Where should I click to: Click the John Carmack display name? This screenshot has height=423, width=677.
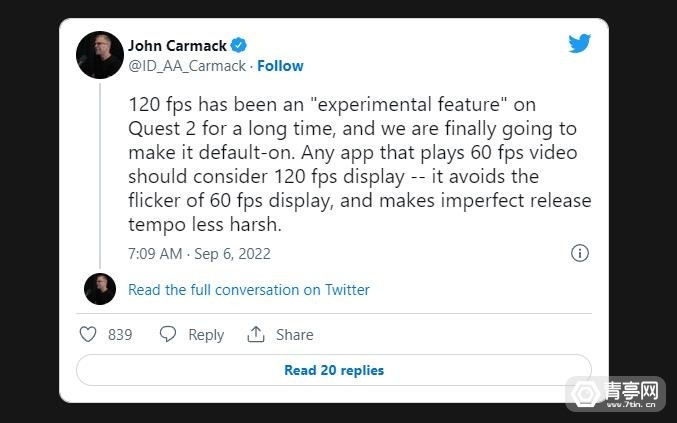[x=178, y=45]
